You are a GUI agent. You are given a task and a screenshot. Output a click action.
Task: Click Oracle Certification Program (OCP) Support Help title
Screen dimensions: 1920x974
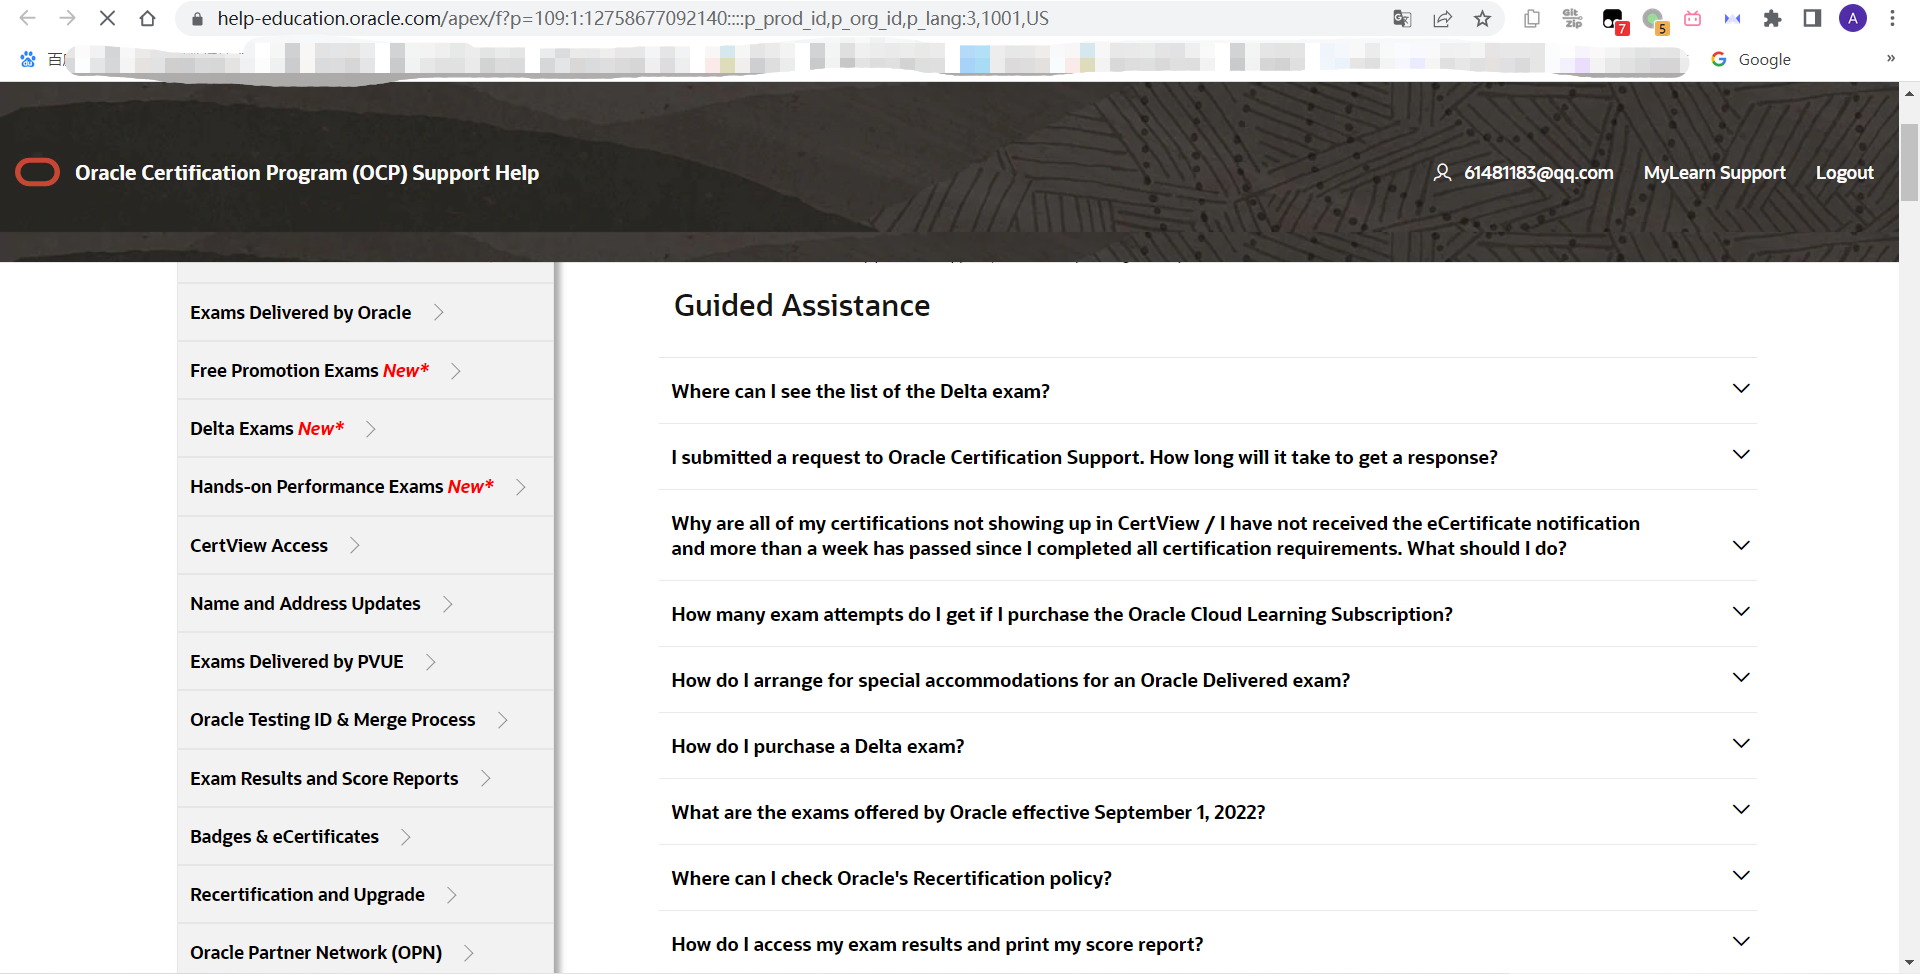[x=307, y=173]
